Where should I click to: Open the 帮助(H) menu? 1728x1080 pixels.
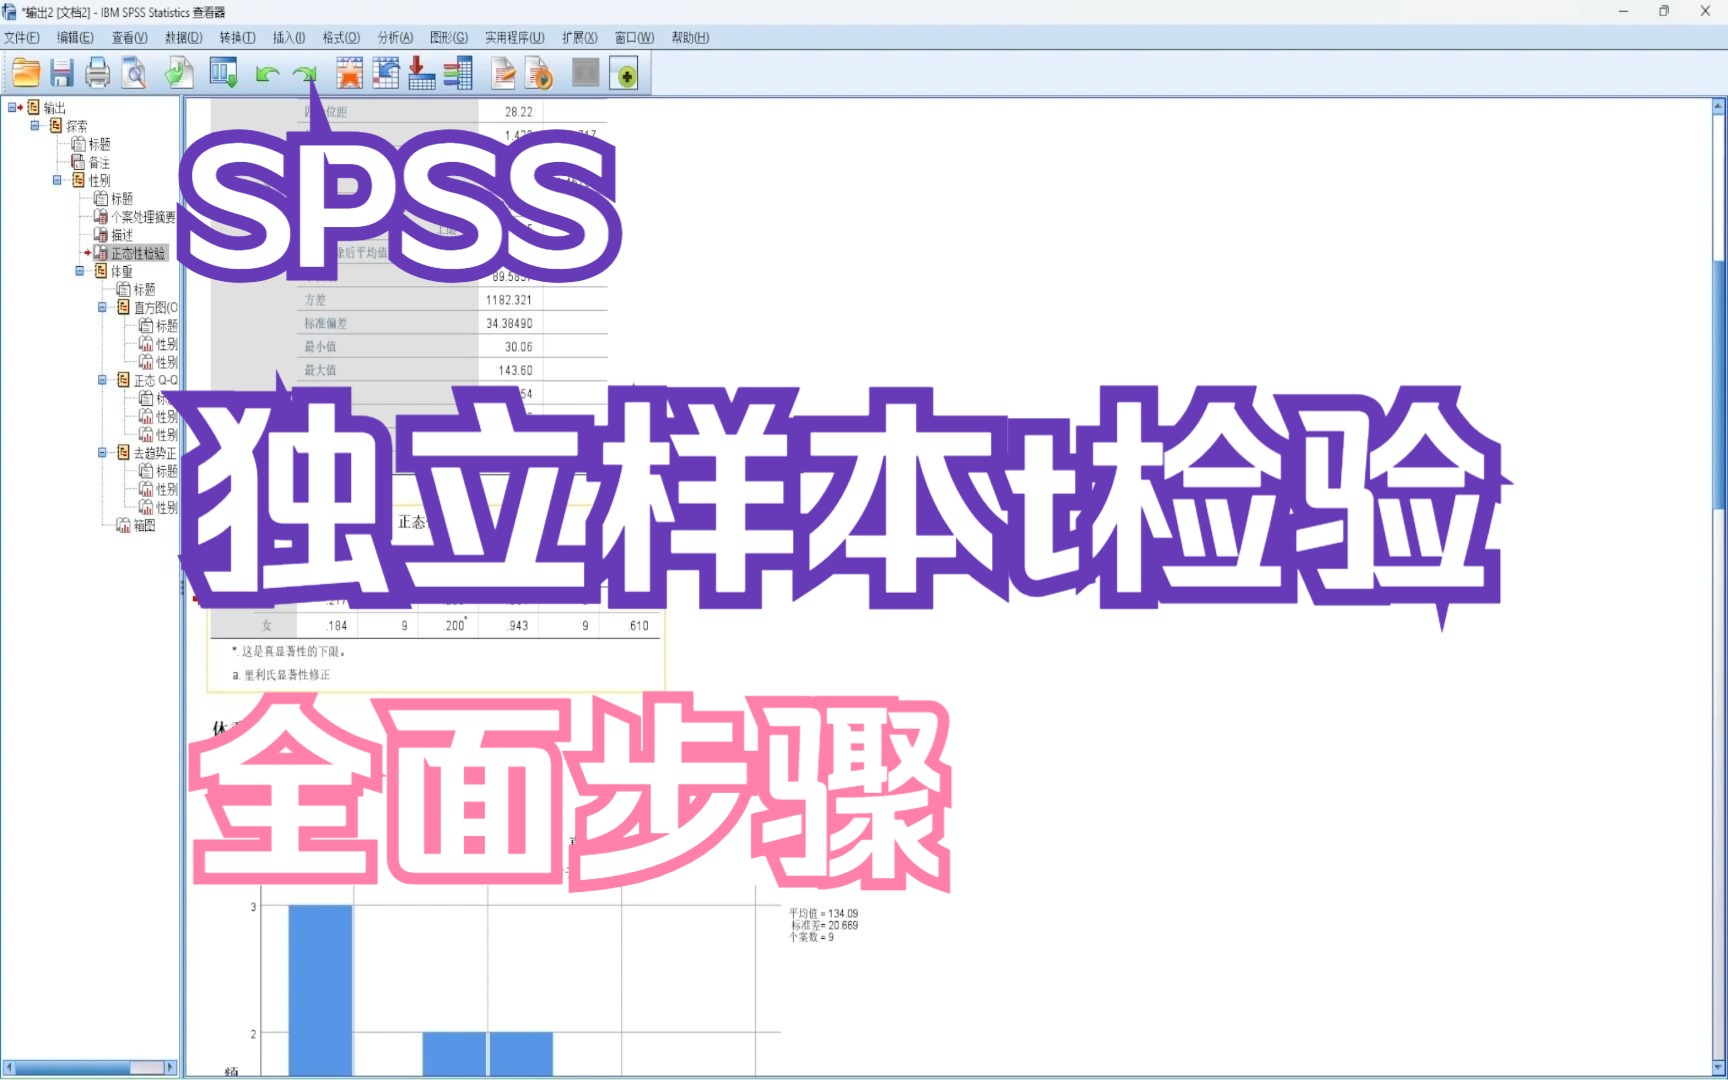(690, 37)
